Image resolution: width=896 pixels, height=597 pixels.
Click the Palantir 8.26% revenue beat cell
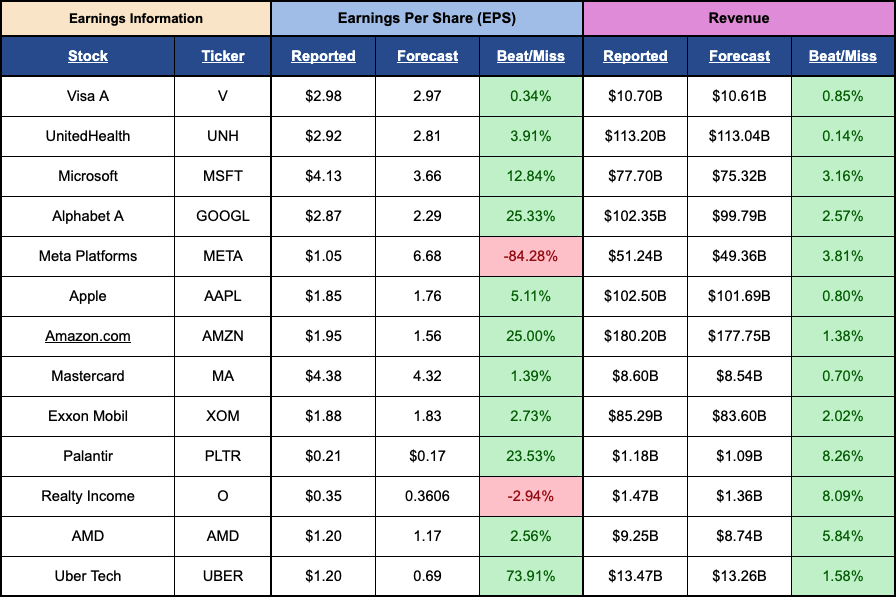click(842, 456)
